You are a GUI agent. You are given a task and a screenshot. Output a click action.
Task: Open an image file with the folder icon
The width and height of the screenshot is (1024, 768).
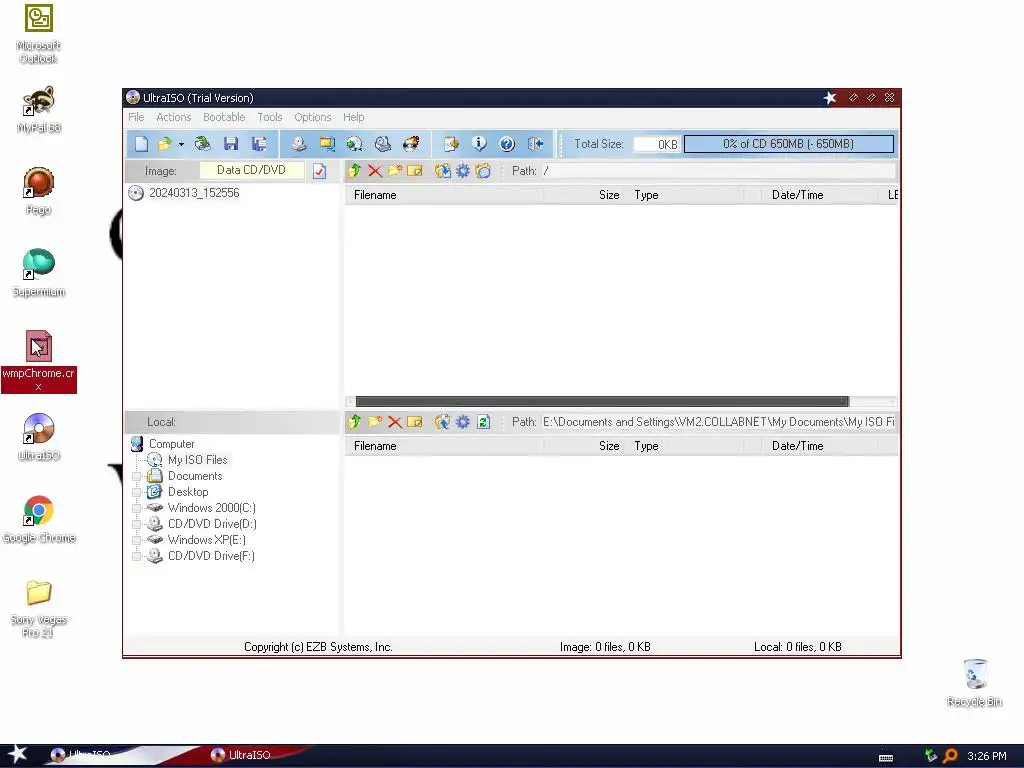pos(165,144)
